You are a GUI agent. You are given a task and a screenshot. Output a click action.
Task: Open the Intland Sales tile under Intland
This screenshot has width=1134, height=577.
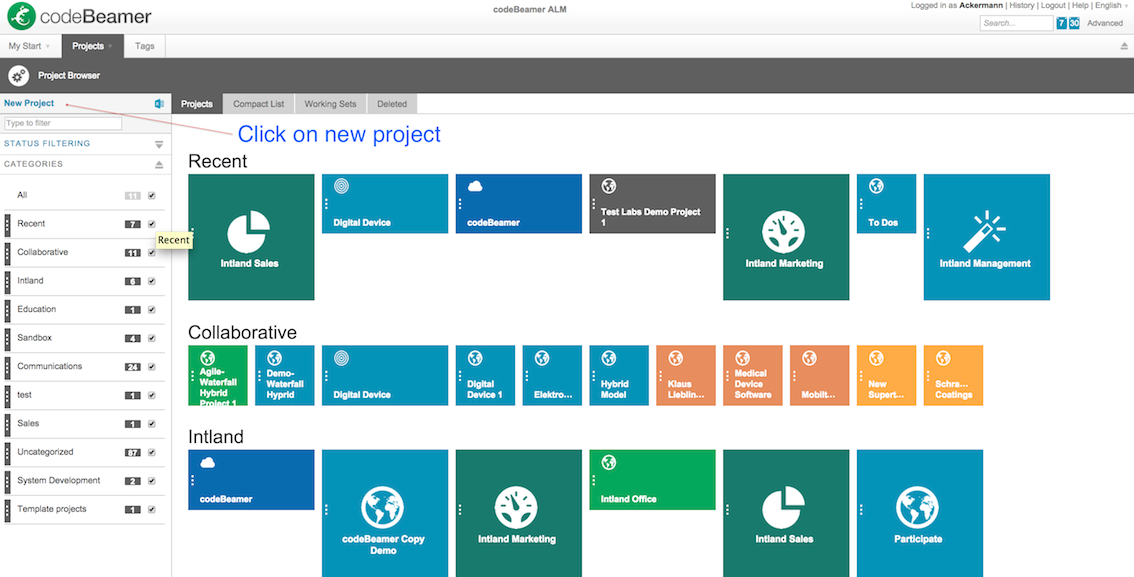click(786, 513)
